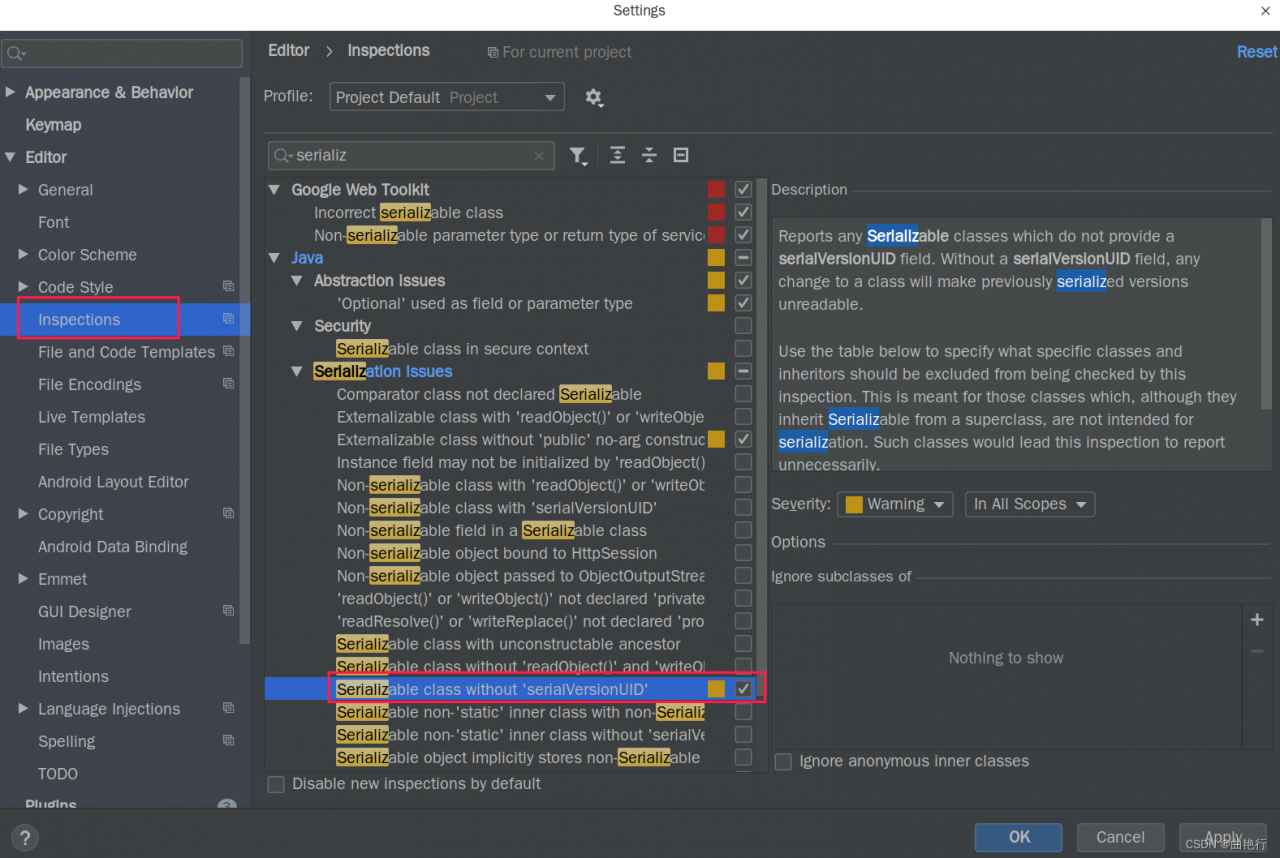Click the project-level icon beside Spelling
Viewport: 1280px width, 858px height.
(x=228, y=741)
